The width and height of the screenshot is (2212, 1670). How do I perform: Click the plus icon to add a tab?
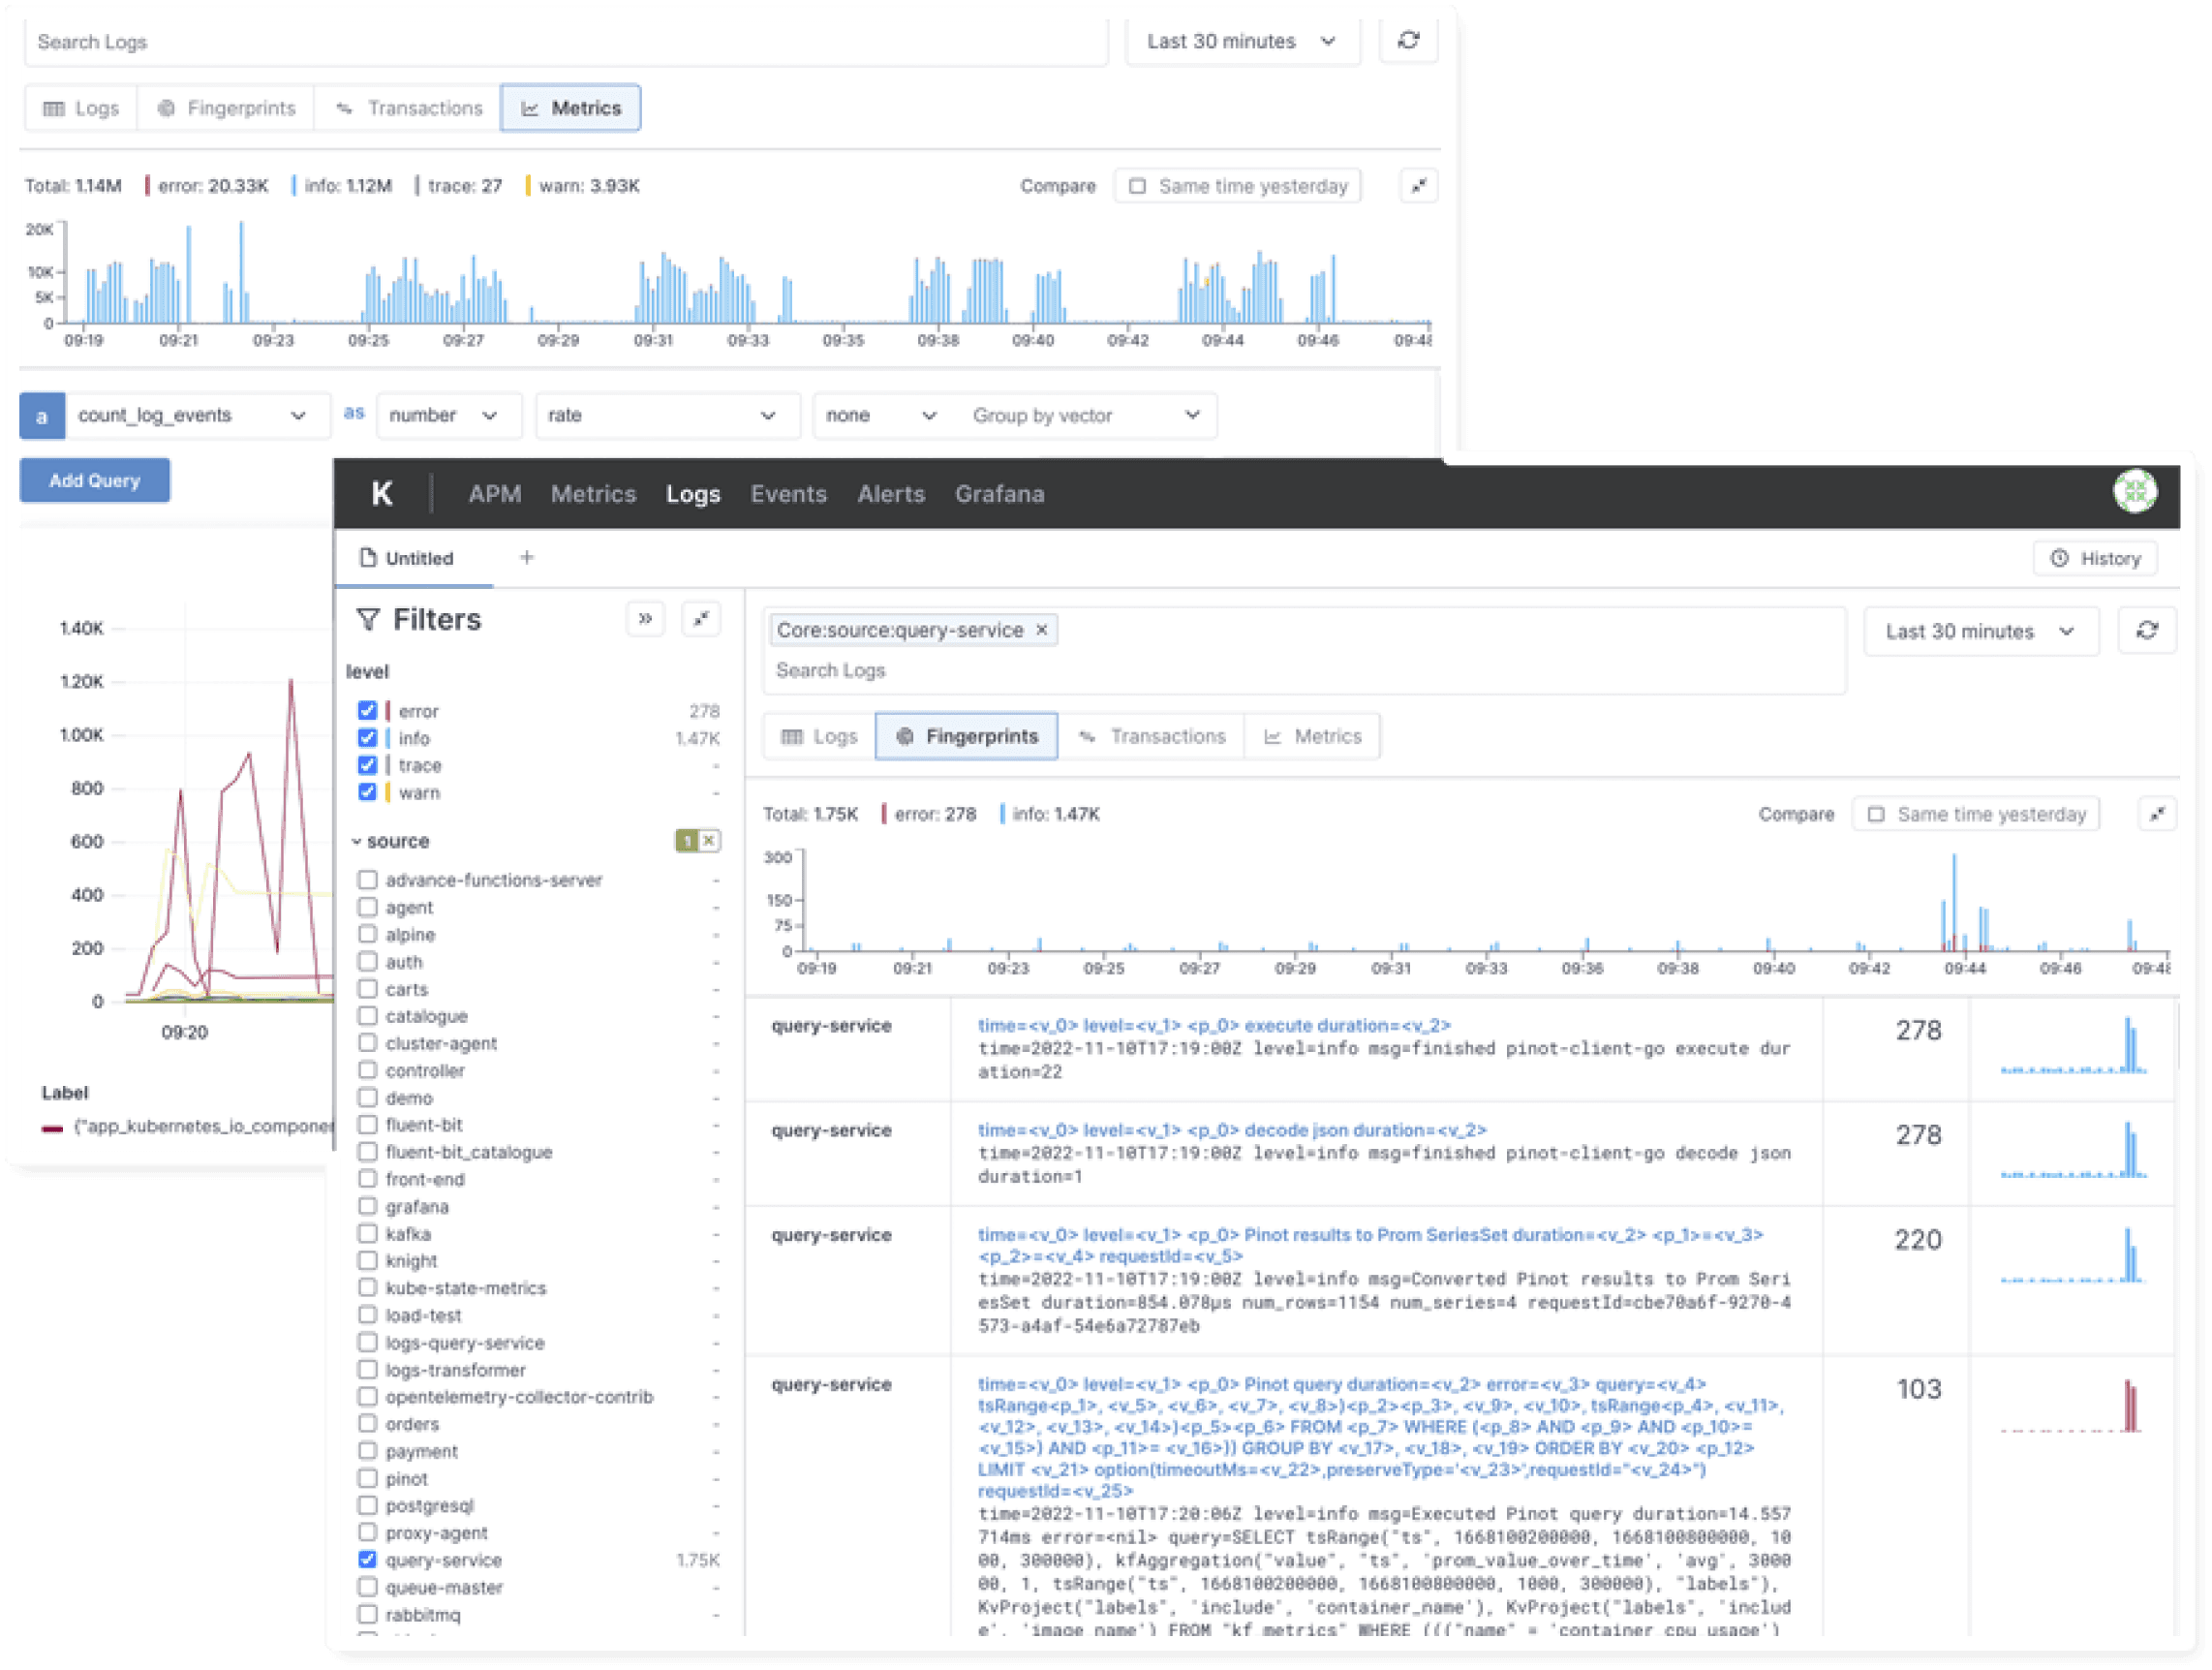tap(527, 558)
